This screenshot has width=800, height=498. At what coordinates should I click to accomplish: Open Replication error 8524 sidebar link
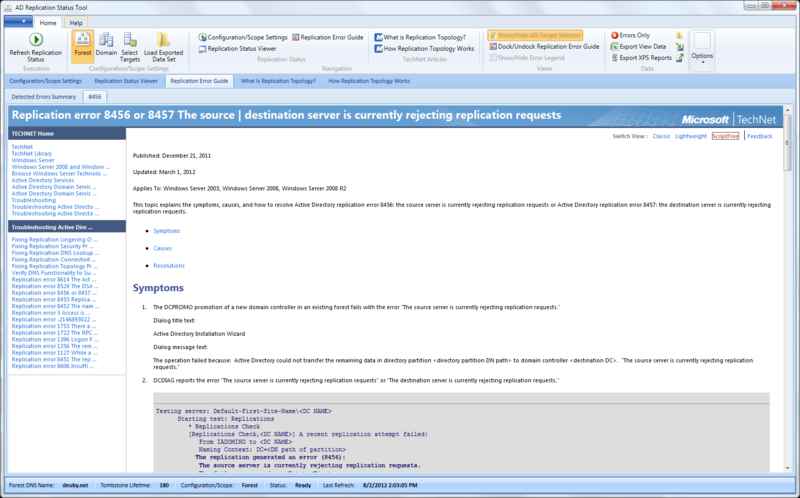pyautogui.click(x=54, y=286)
